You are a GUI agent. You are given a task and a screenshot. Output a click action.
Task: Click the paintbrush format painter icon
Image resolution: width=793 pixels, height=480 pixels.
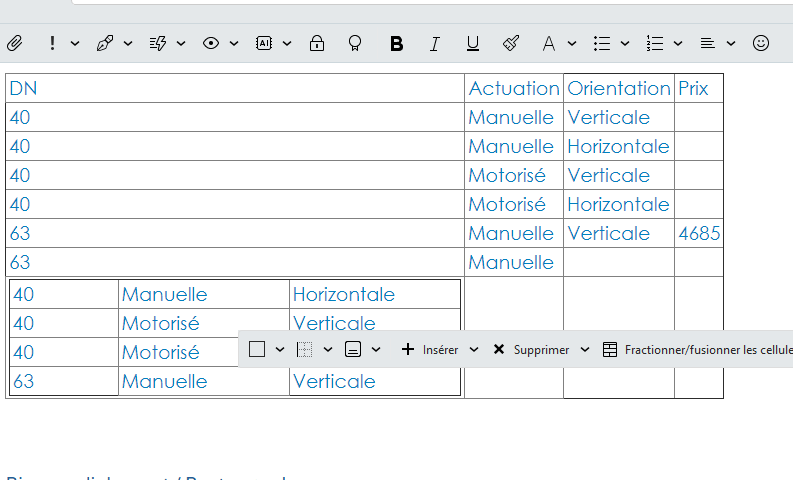[x=511, y=43]
